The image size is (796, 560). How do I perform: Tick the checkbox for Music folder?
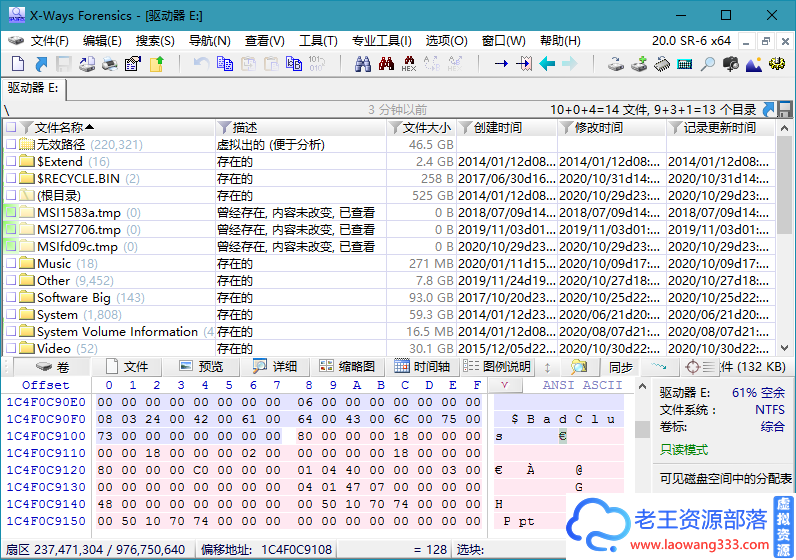point(11,263)
